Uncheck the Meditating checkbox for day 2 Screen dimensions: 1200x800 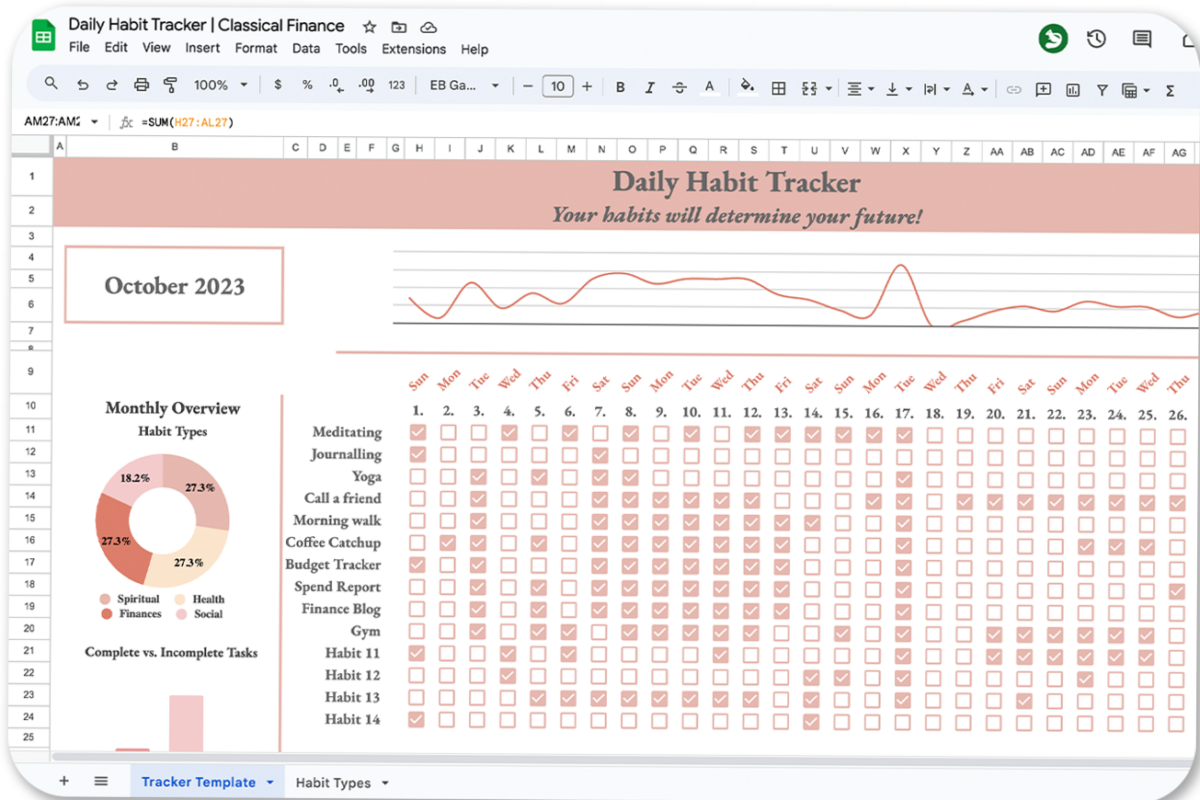pos(447,432)
